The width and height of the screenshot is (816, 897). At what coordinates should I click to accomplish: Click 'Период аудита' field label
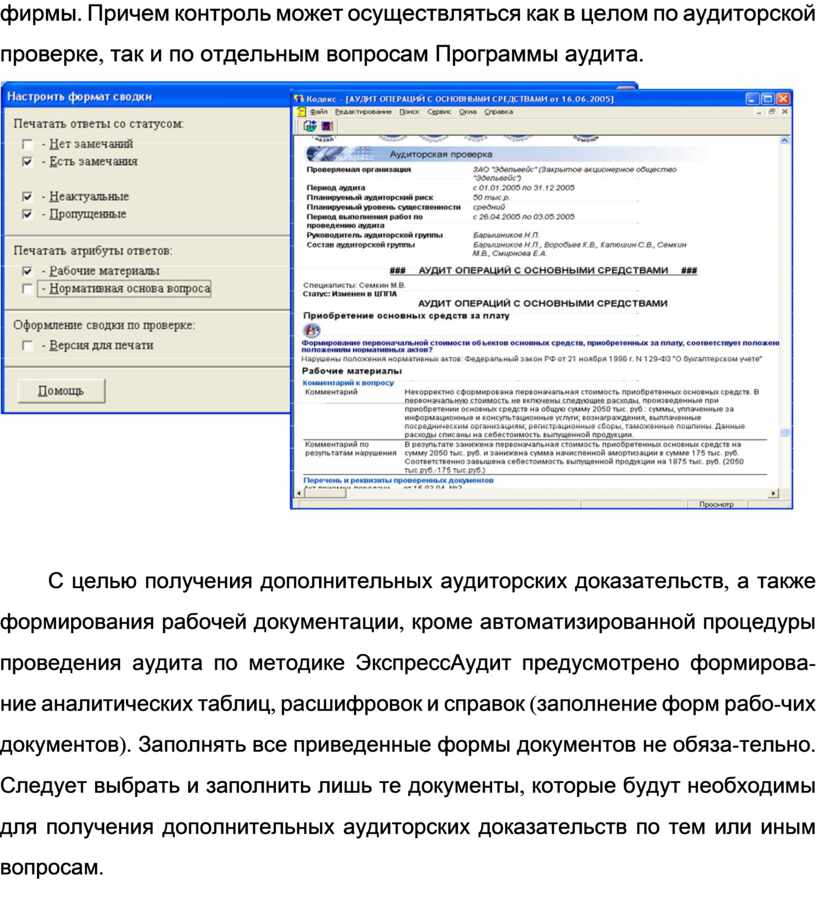336,188
